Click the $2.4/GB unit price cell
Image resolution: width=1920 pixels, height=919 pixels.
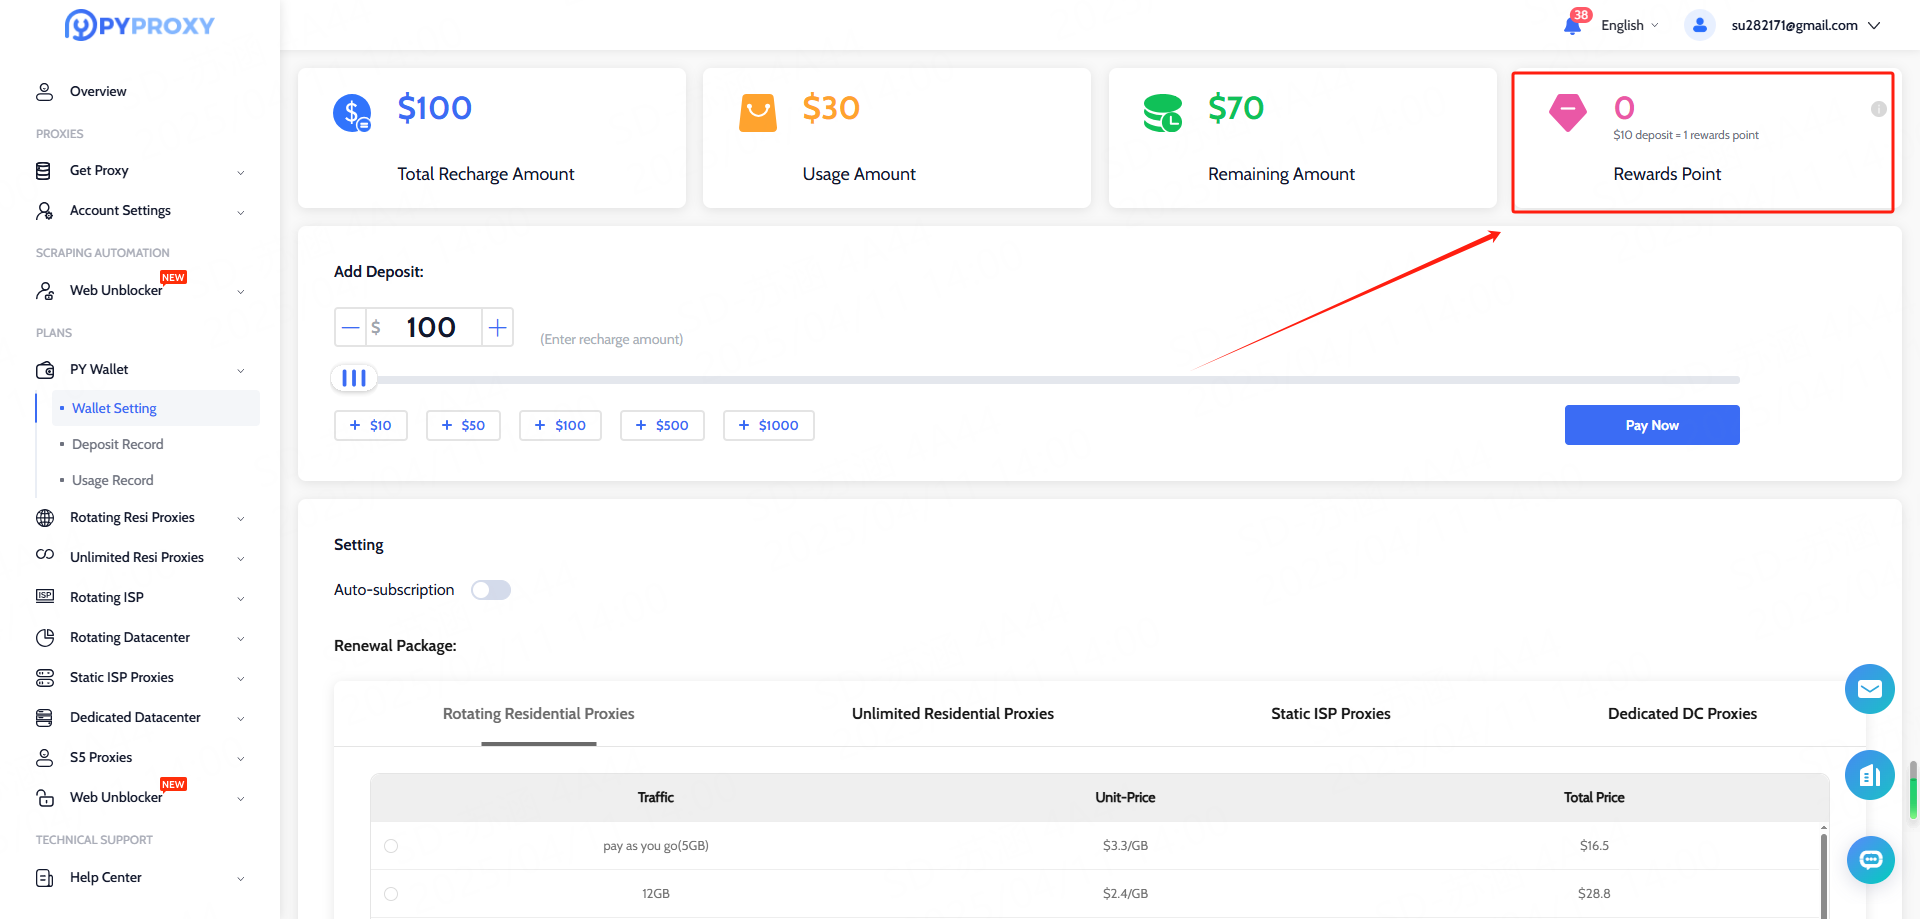1125,894
